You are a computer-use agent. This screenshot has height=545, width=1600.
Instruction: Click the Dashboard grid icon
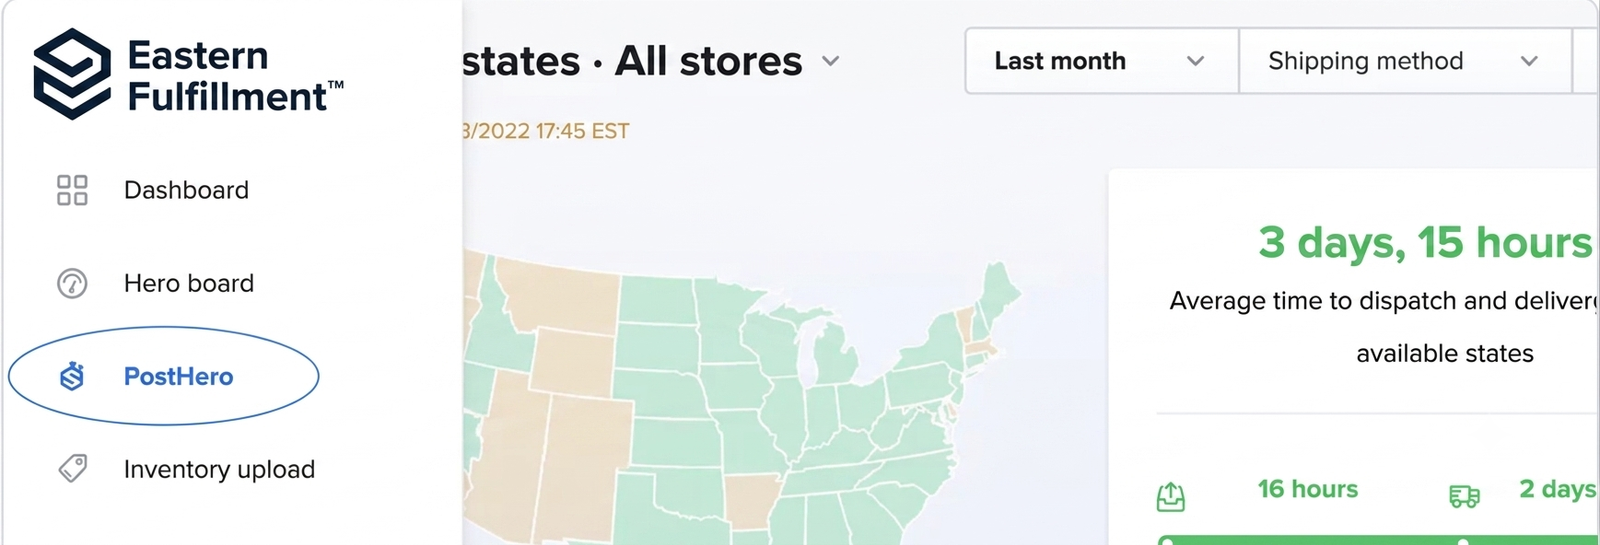[72, 190]
